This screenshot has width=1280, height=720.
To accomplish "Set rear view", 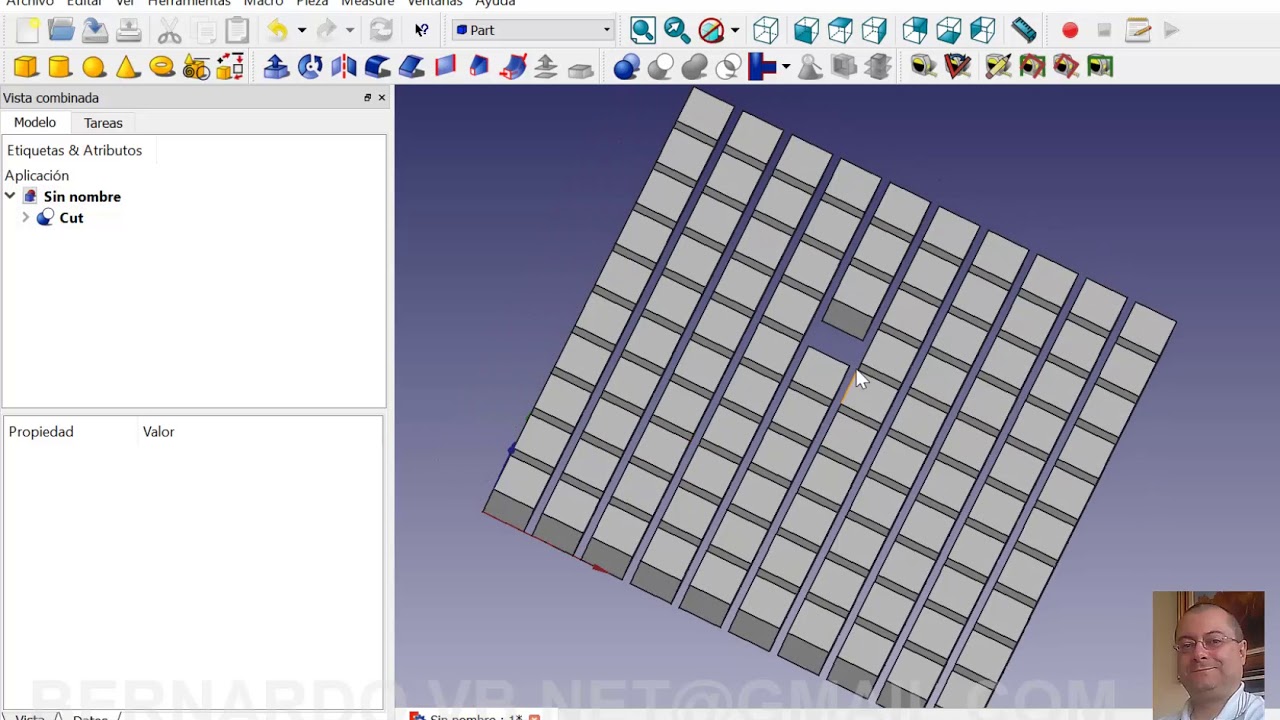I will (915, 31).
